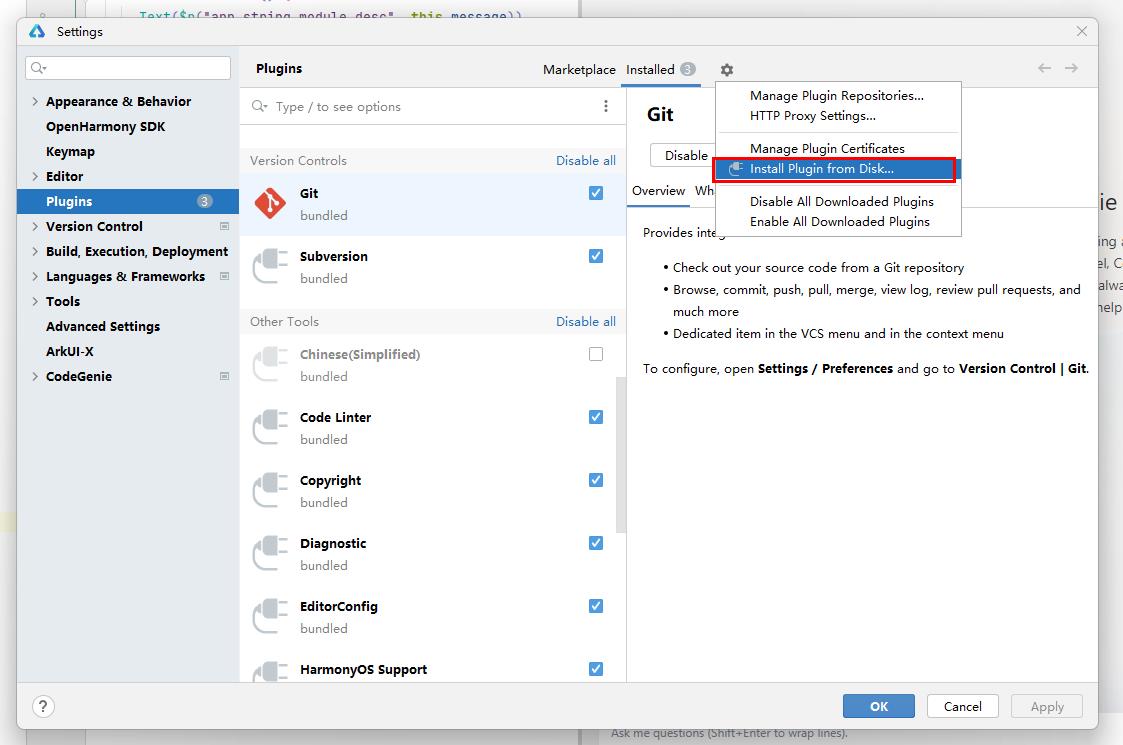This screenshot has height=745, width=1123.
Task: Click Disable all for Version Controls
Action: 585,161
